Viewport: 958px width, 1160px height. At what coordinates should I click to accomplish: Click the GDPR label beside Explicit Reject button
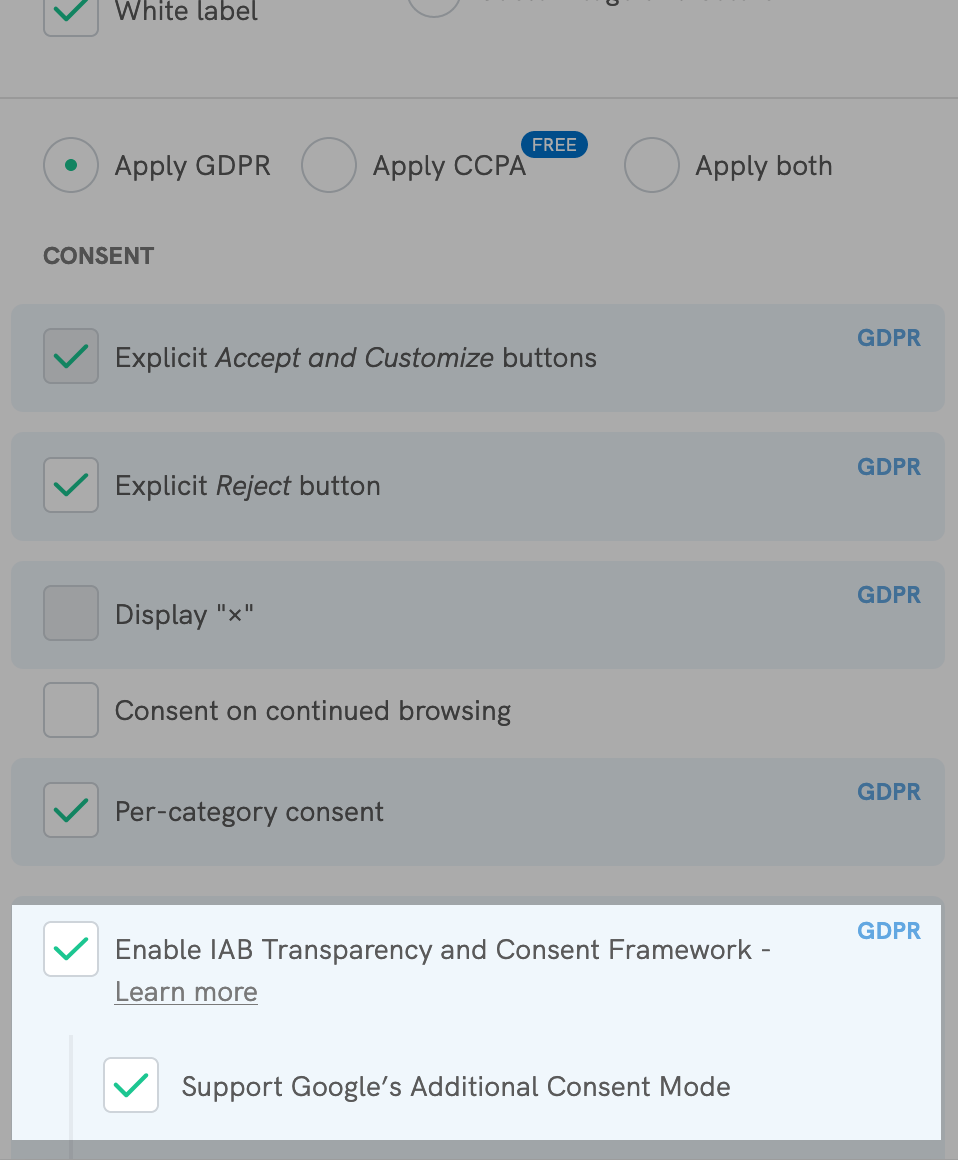(x=888, y=466)
